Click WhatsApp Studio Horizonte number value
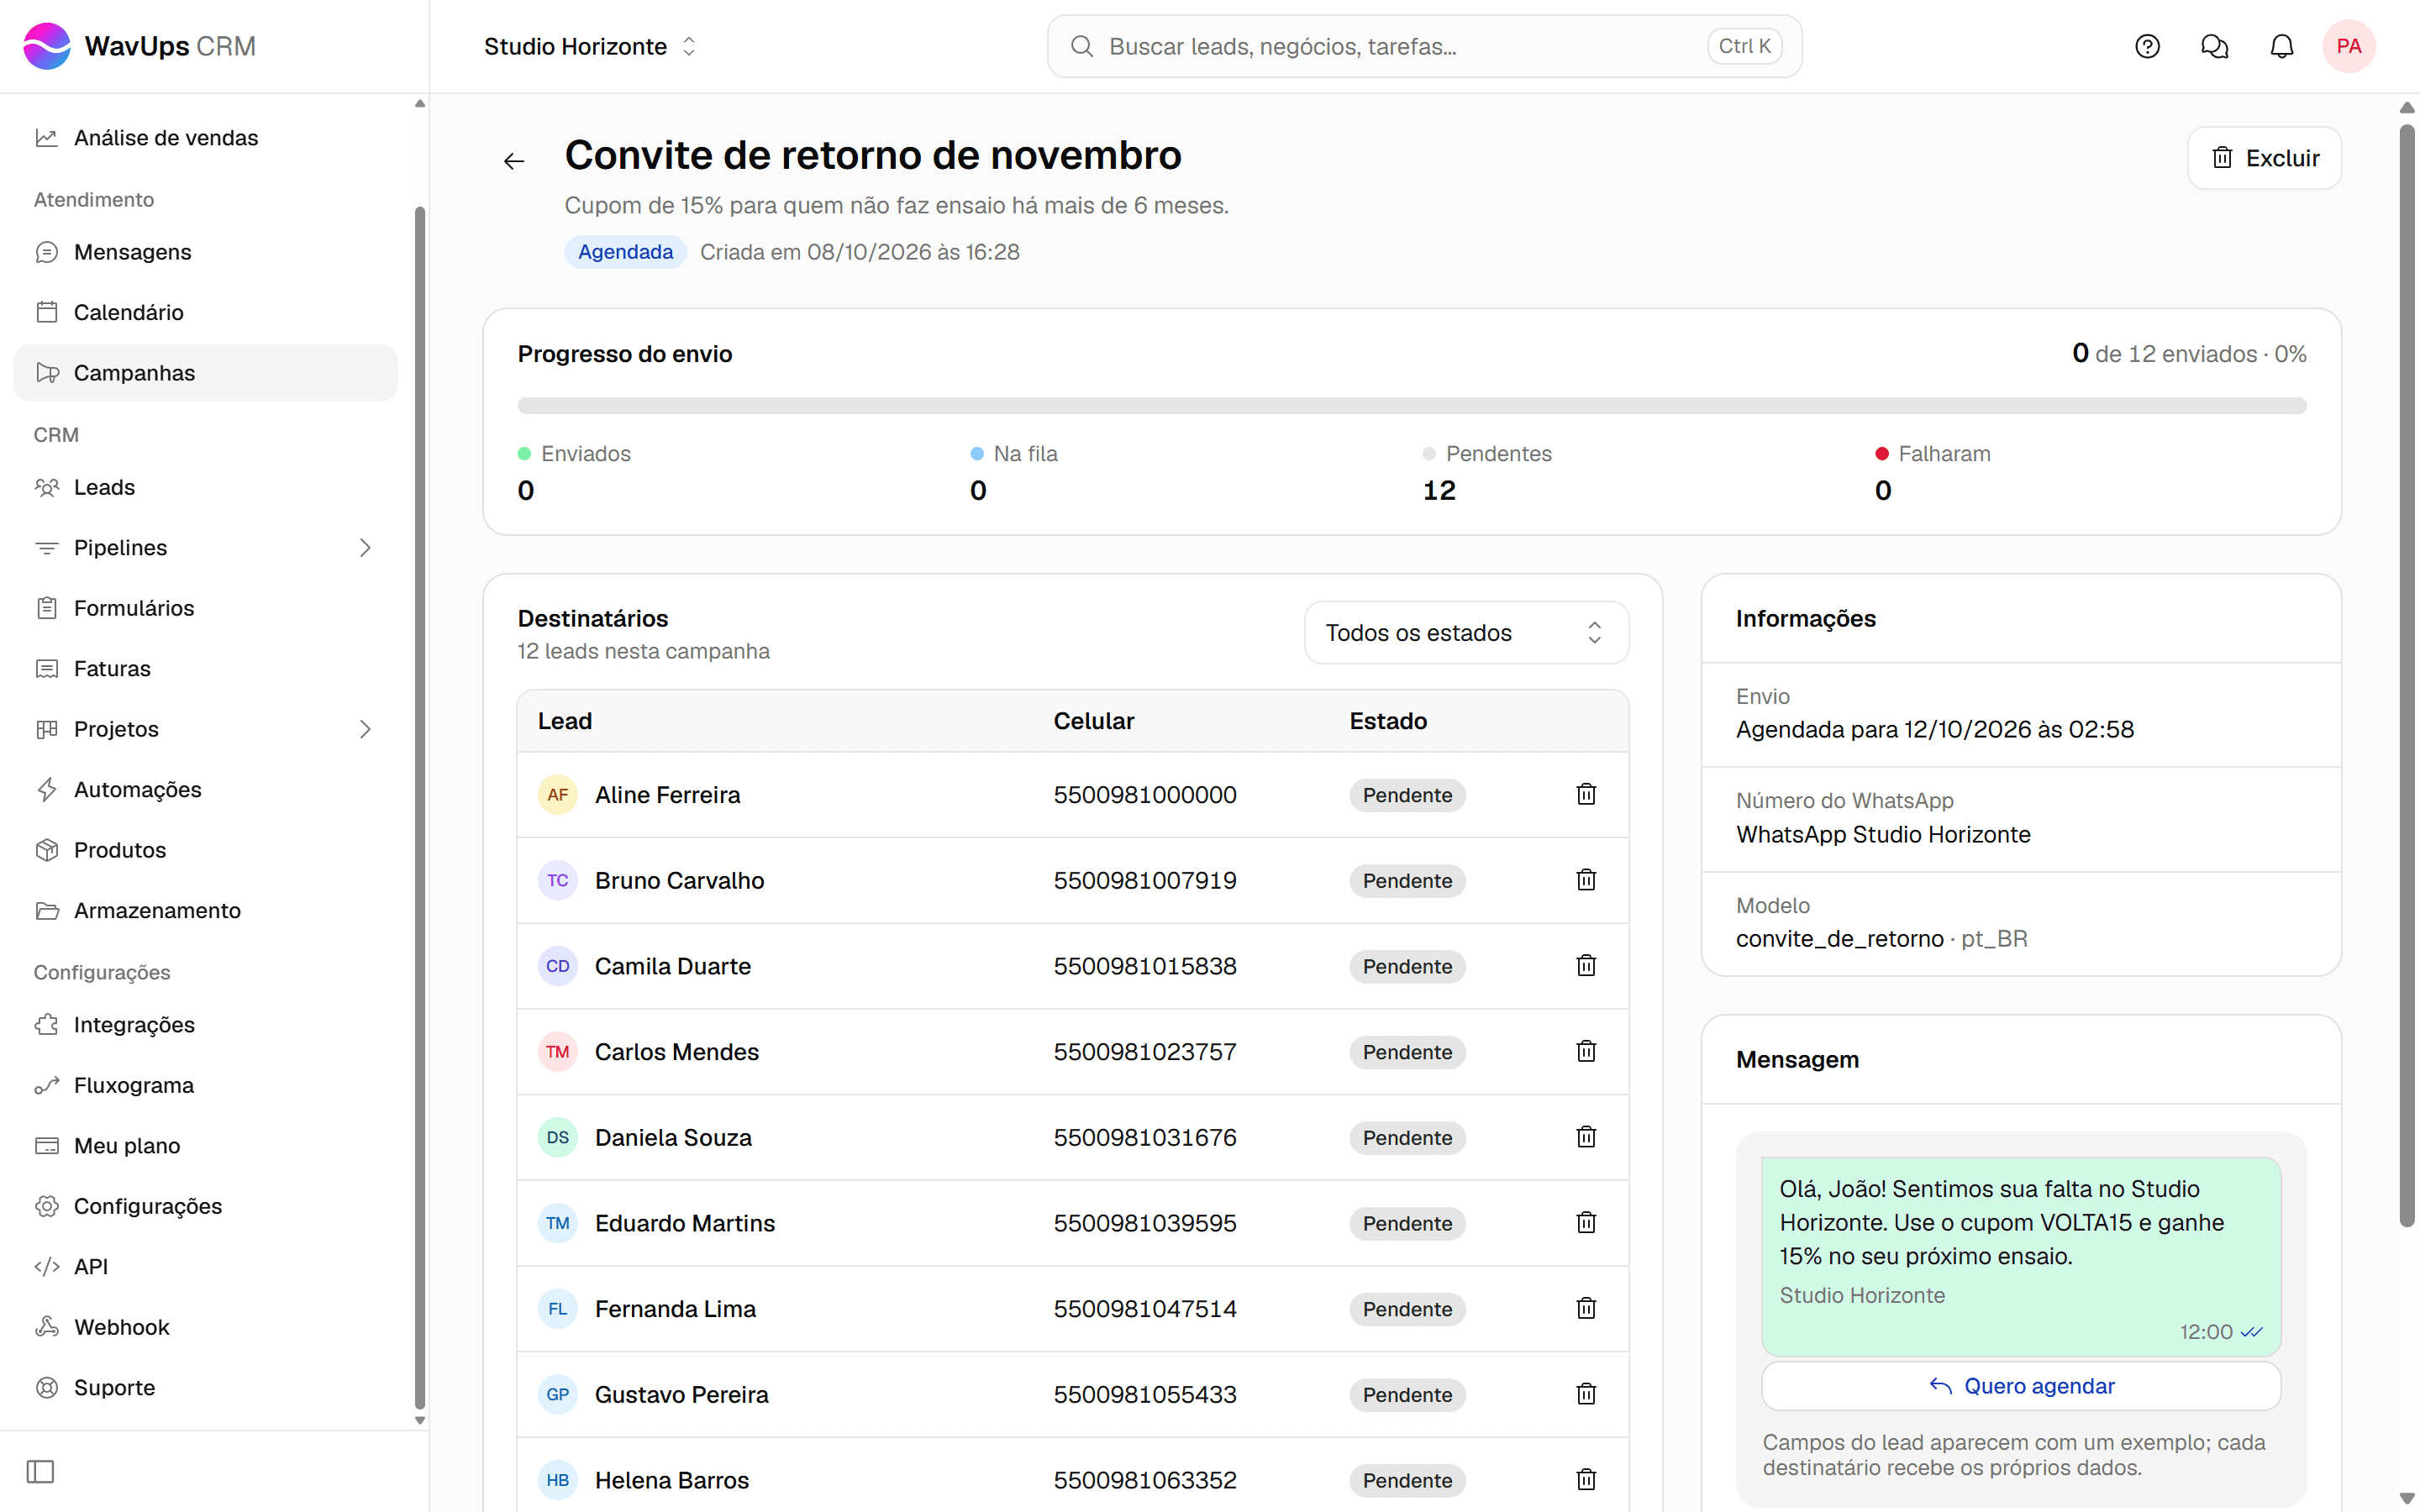This screenshot has height=1512, width=2420. 1883,834
